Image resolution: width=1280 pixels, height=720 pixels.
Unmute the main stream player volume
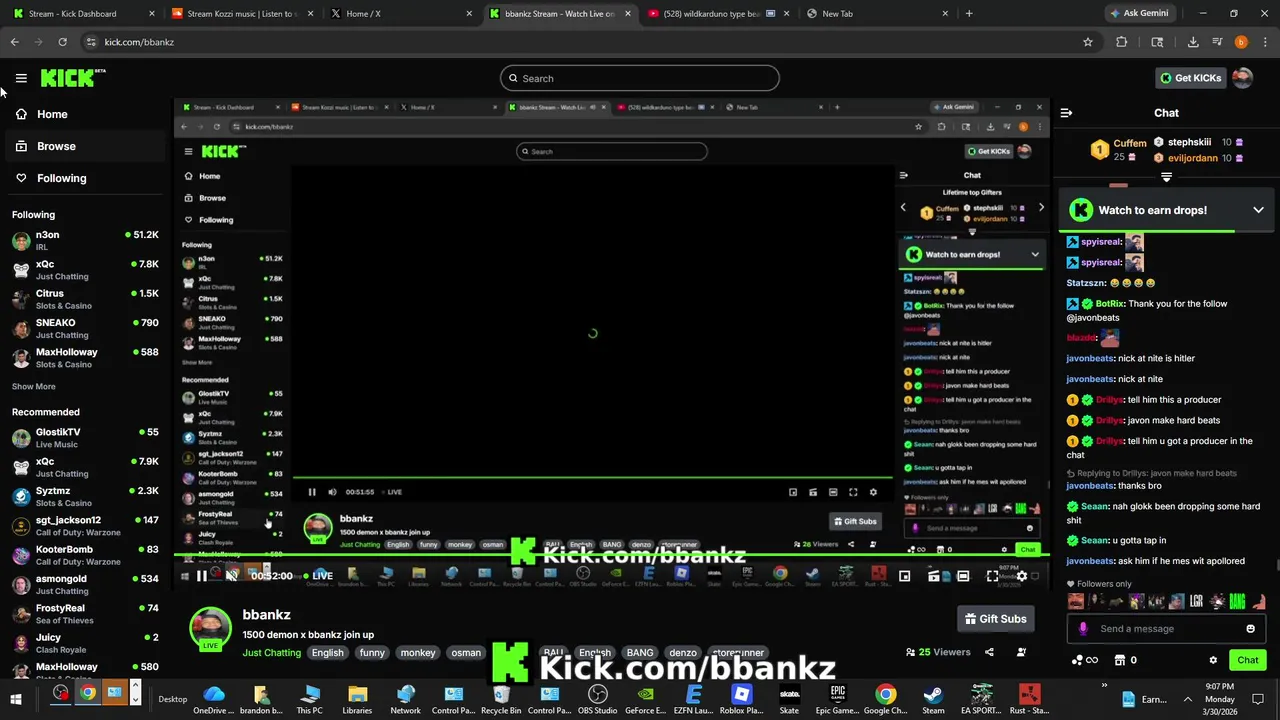[232, 576]
